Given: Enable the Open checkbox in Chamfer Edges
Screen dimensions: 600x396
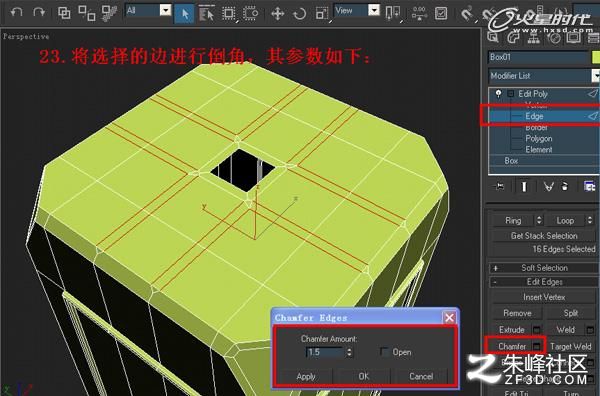Looking at the screenshot, I should (x=384, y=352).
